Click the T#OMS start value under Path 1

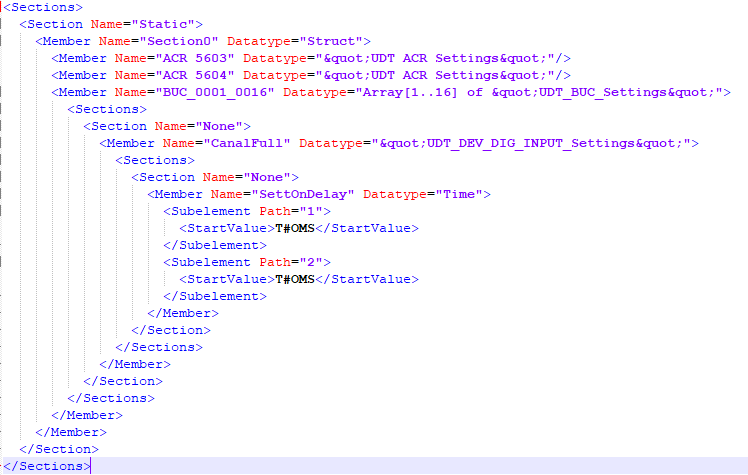(x=295, y=228)
